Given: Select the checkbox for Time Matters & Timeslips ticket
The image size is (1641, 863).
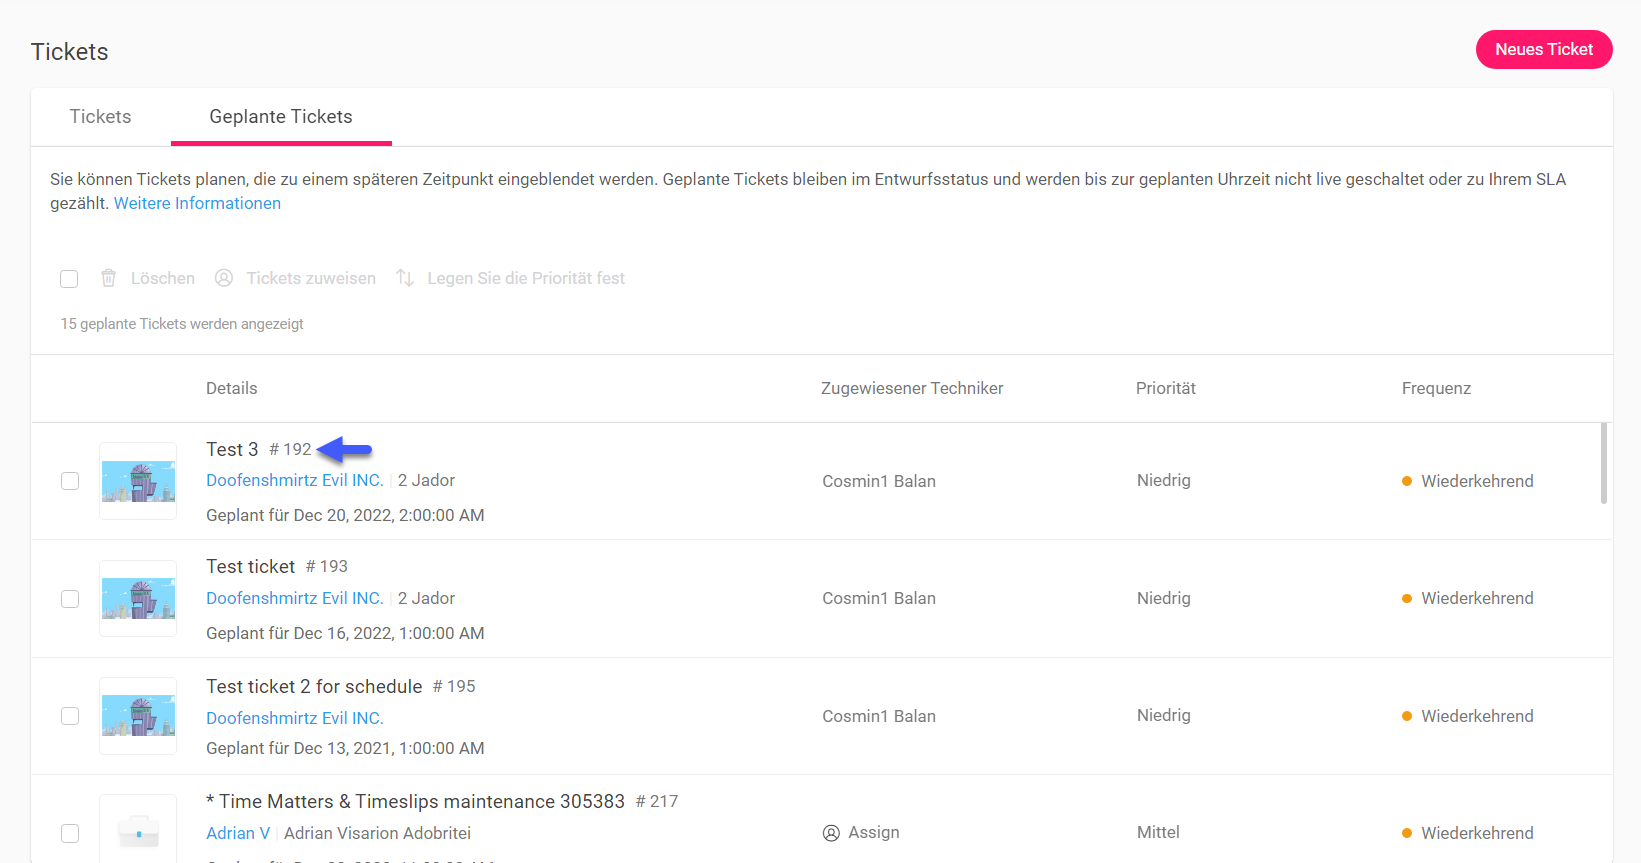Looking at the screenshot, I should coord(70,833).
